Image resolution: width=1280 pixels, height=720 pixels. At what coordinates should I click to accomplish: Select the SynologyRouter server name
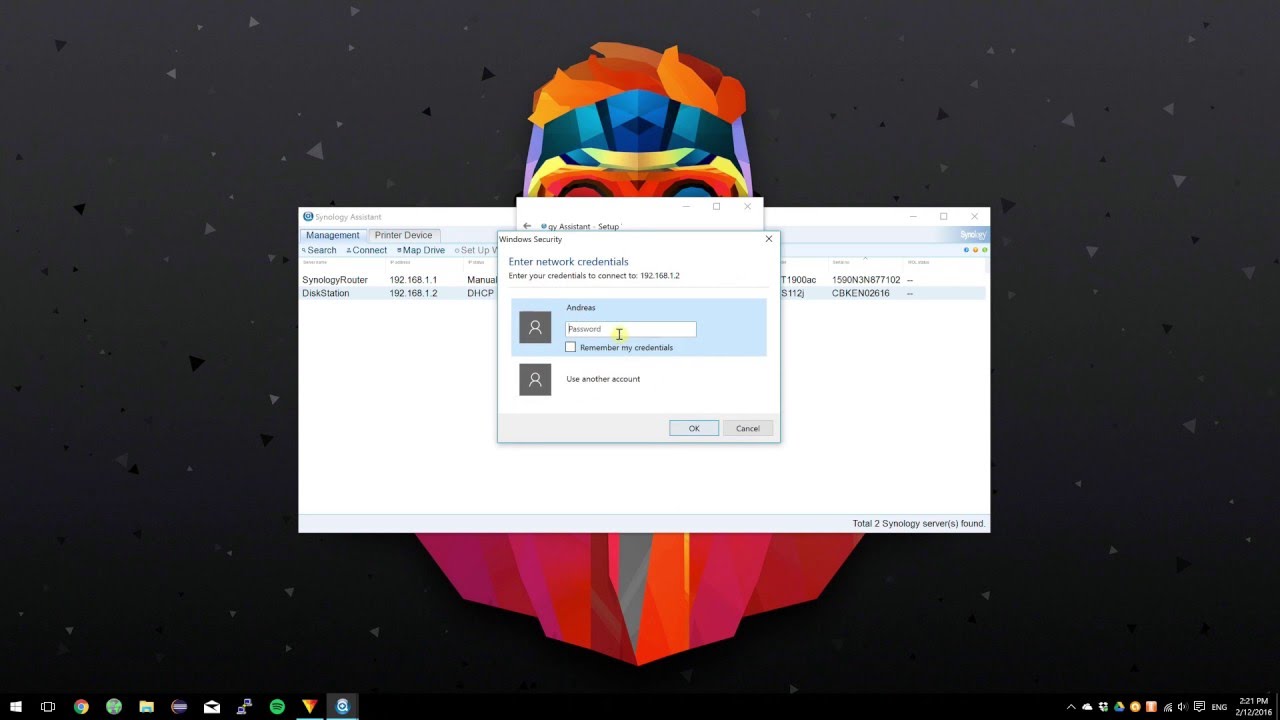(x=335, y=280)
